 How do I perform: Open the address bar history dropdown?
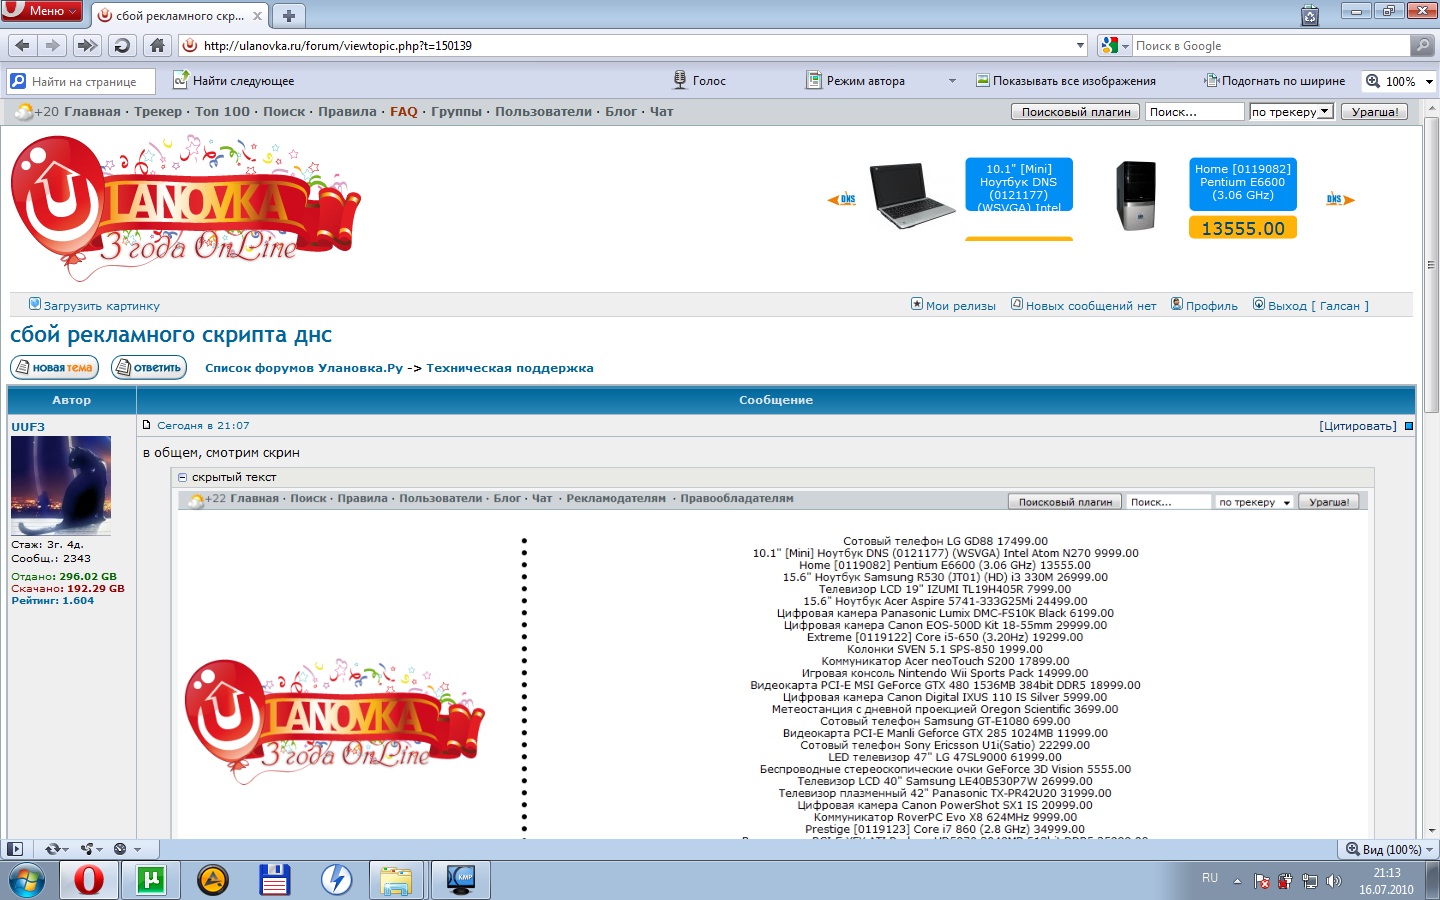coord(1080,45)
